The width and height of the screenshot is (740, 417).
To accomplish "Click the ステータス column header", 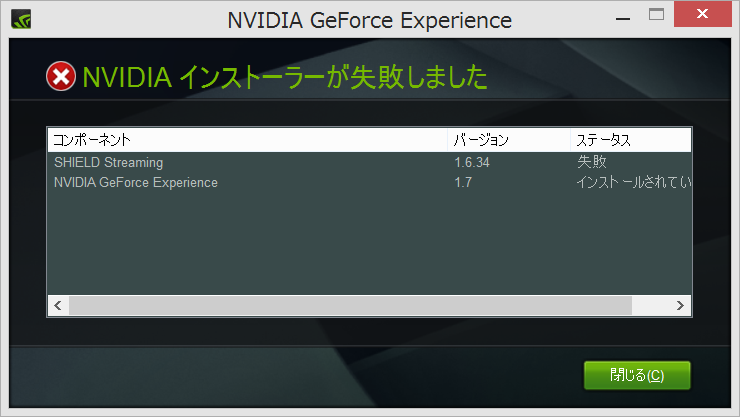I will coord(631,140).
